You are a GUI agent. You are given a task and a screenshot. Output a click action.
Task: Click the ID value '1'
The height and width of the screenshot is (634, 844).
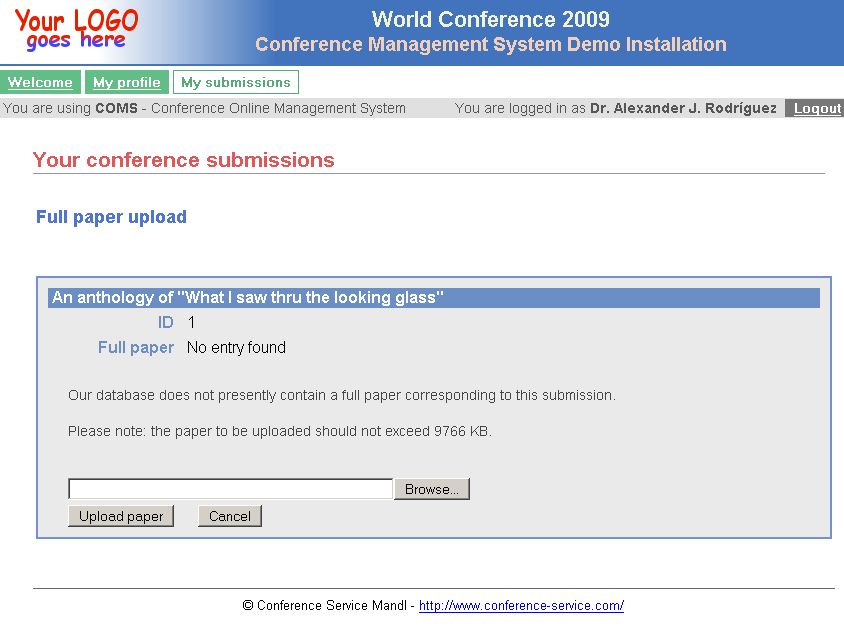pos(191,323)
